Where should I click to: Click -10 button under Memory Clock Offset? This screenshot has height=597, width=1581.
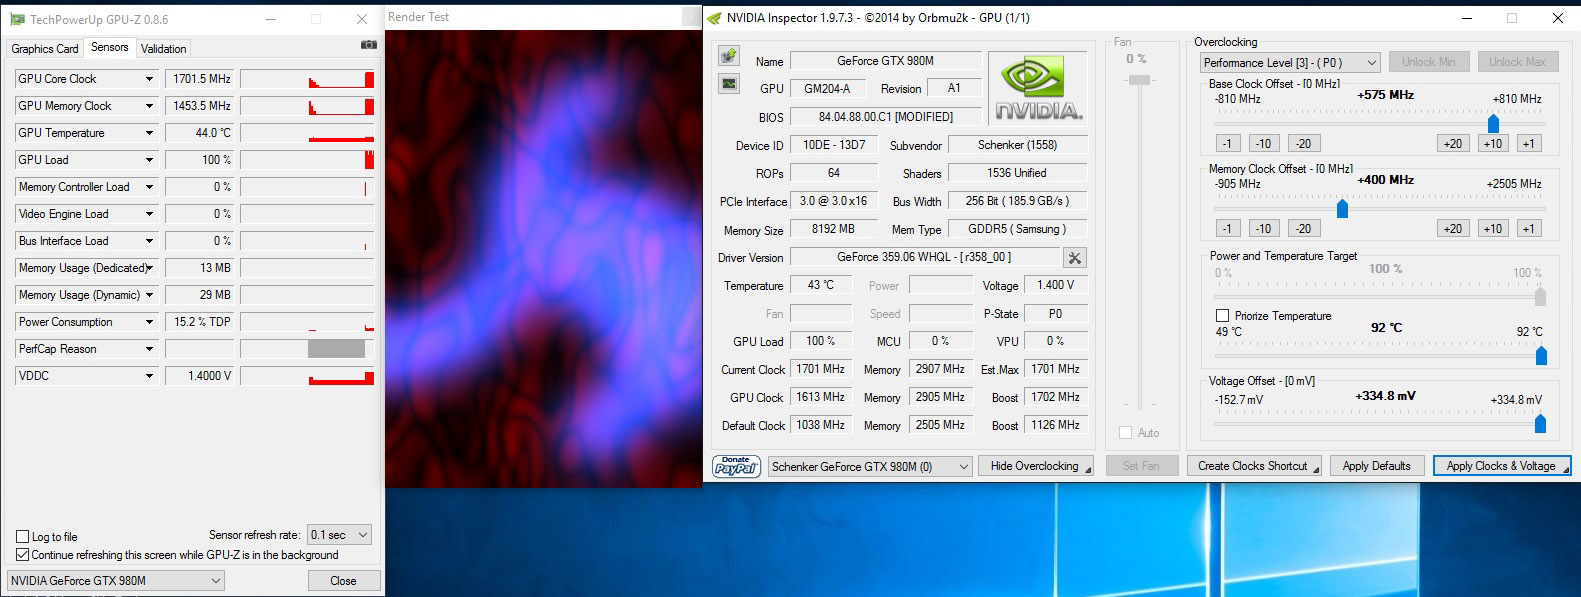pyautogui.click(x=1264, y=229)
